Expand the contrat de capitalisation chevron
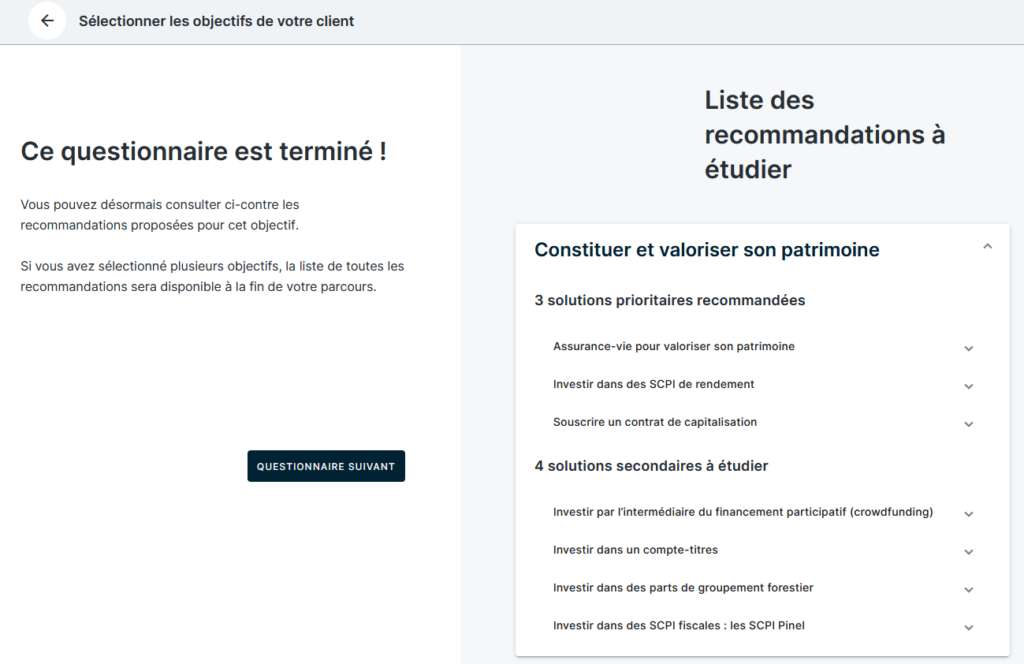The image size is (1024, 664). tap(968, 424)
